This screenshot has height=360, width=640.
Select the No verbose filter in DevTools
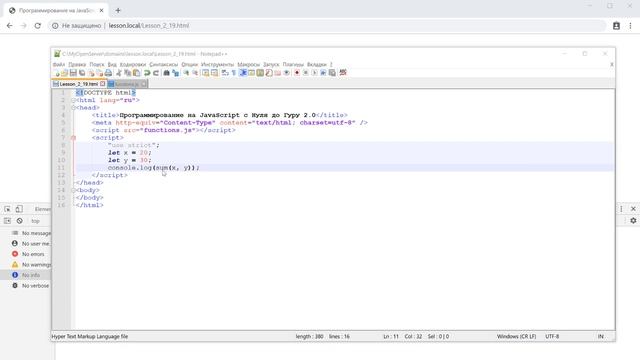pos(26,286)
